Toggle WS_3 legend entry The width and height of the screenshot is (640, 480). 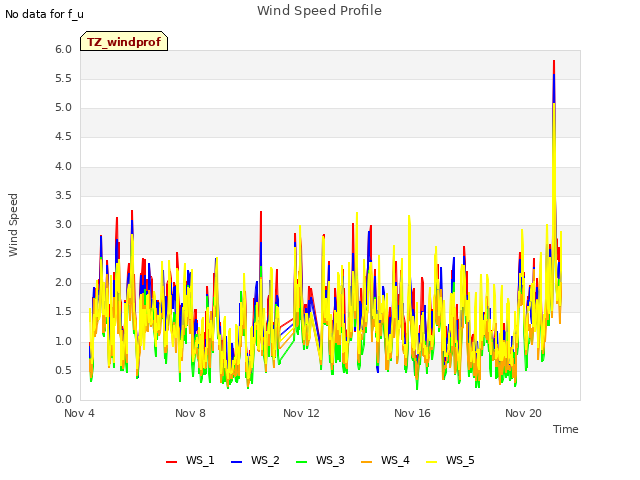click(x=320, y=460)
